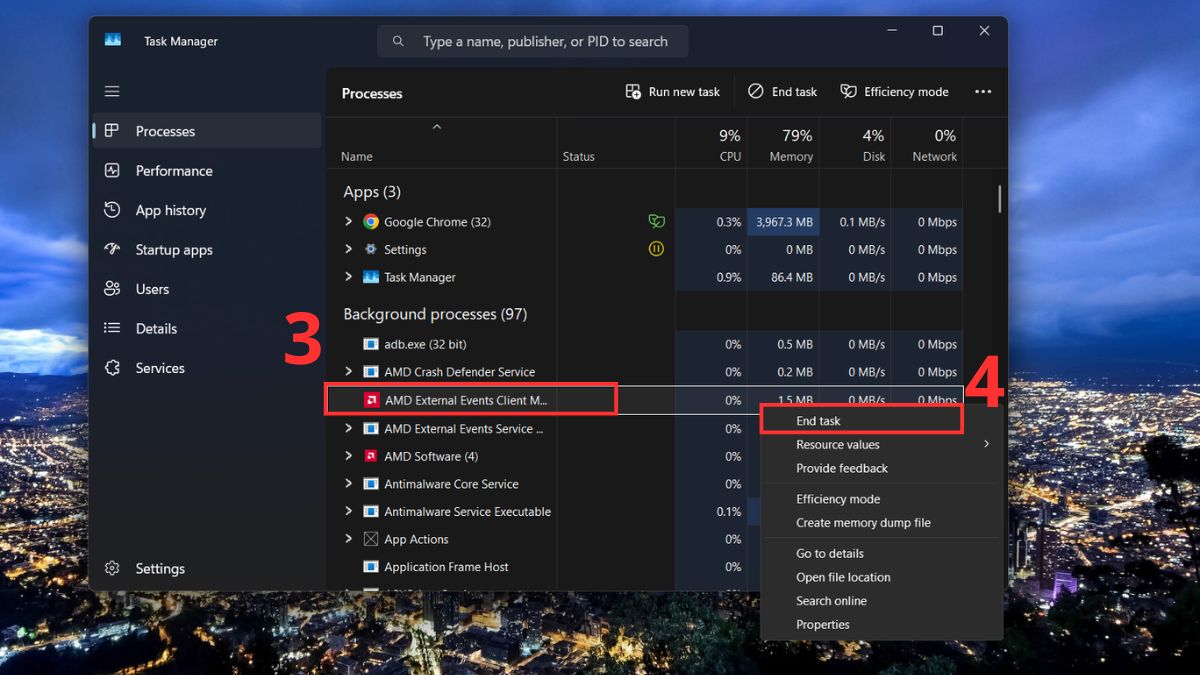1200x675 pixels.
Task: Click Chrome's 3,967.3 MB memory value
Action: (784, 222)
